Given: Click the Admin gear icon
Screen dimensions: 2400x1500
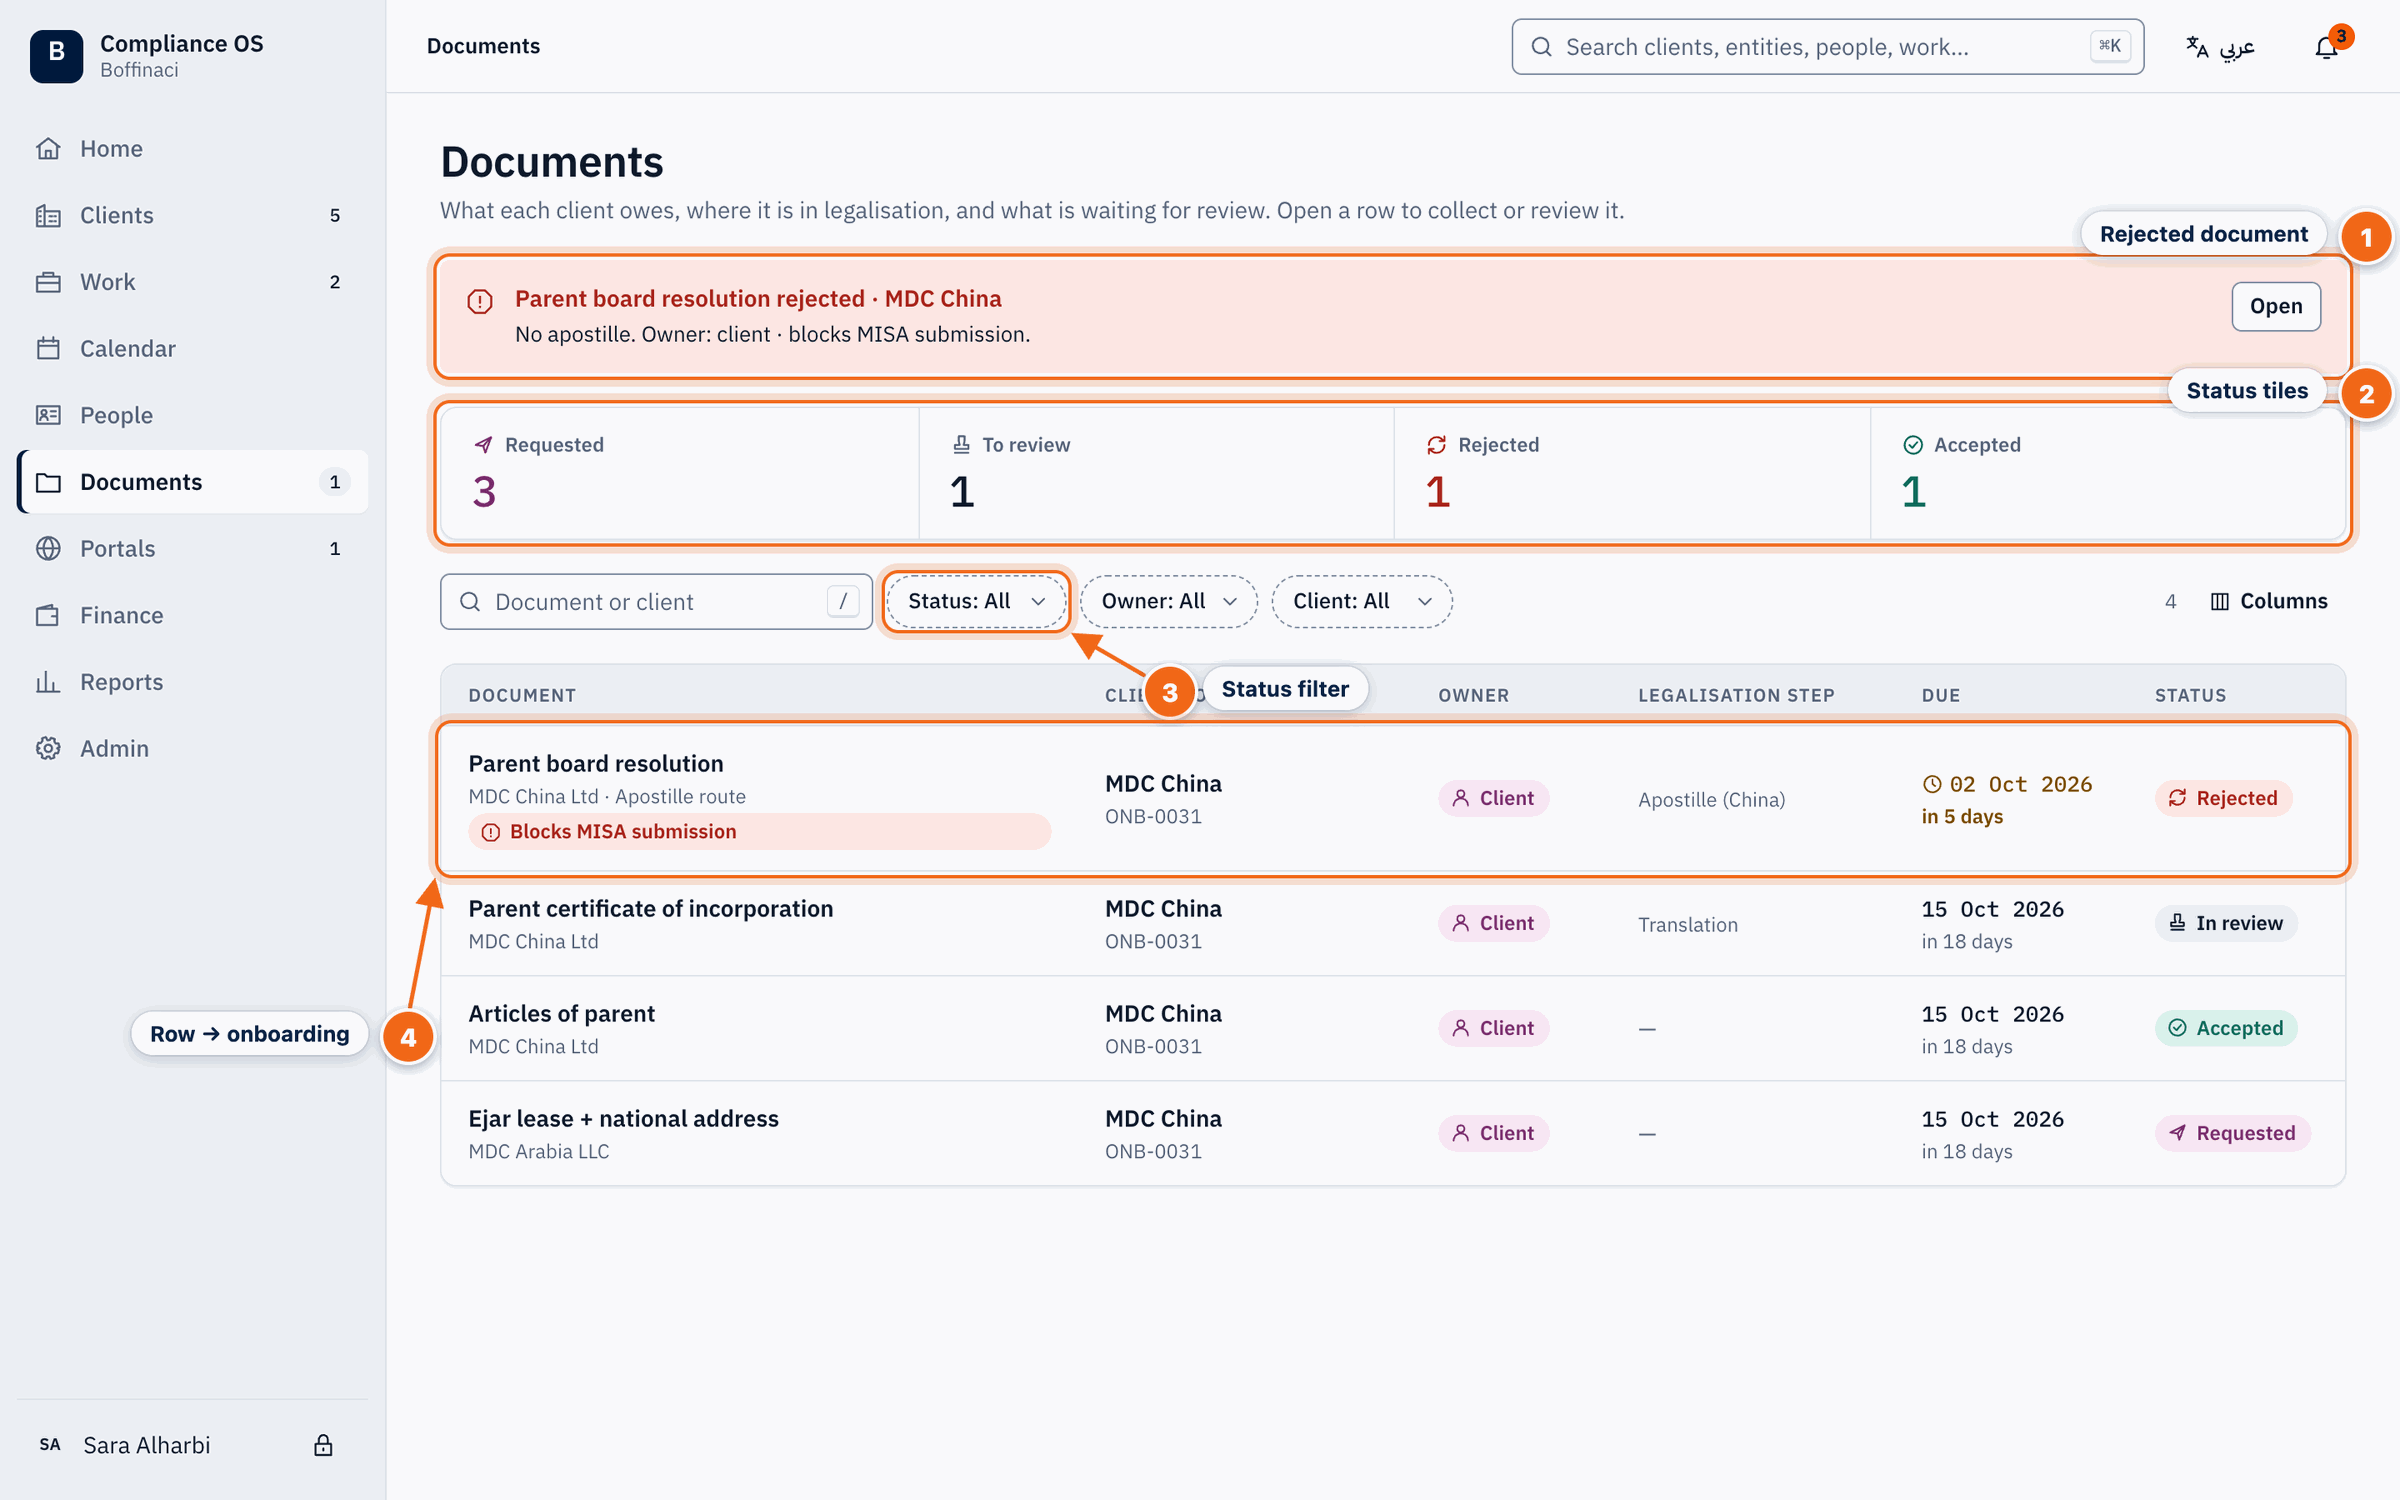Looking at the screenshot, I should pyautogui.click(x=48, y=748).
